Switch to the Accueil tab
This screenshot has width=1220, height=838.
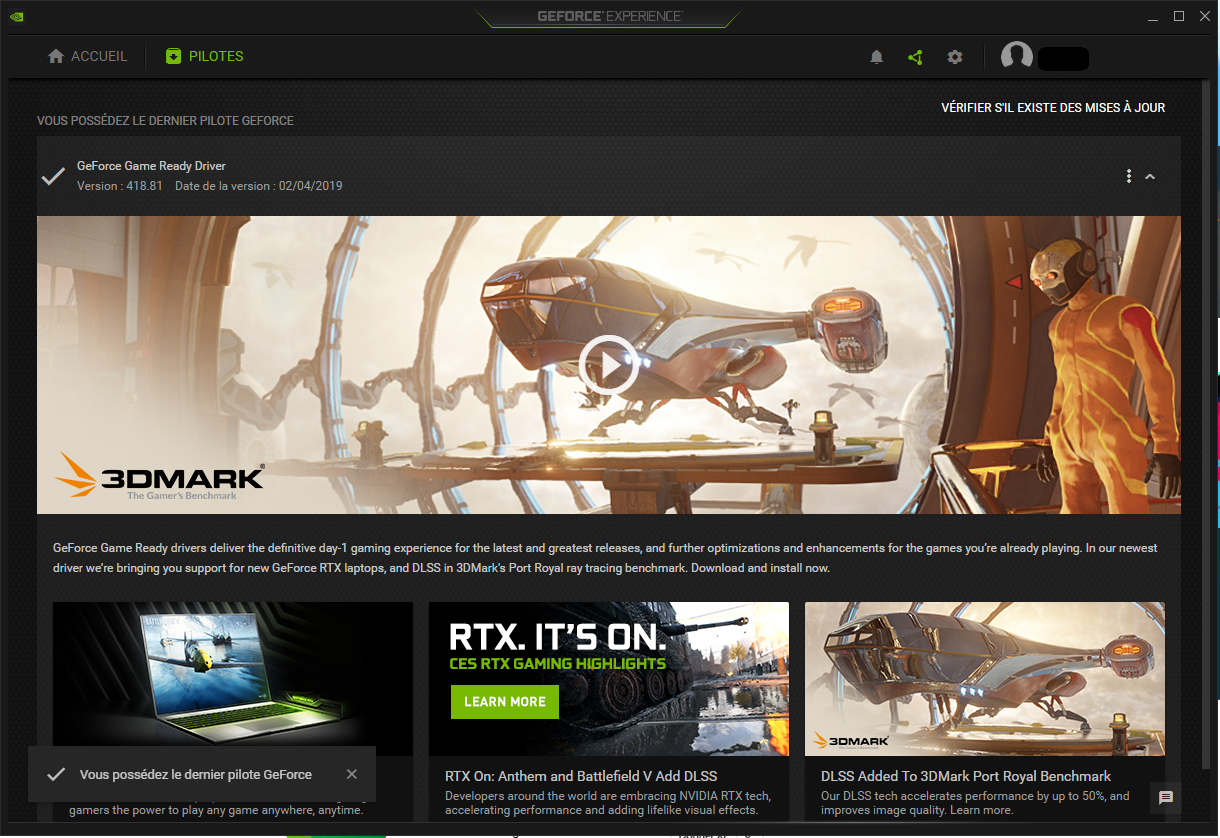click(x=88, y=57)
